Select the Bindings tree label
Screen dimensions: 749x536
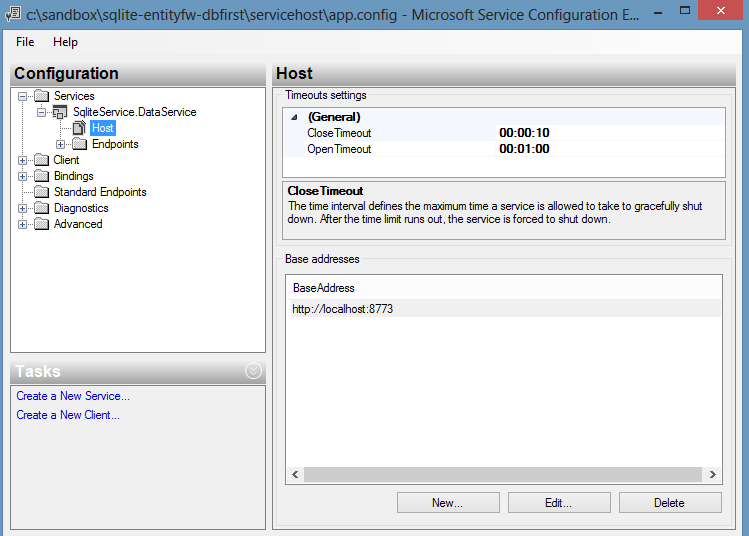tap(74, 176)
